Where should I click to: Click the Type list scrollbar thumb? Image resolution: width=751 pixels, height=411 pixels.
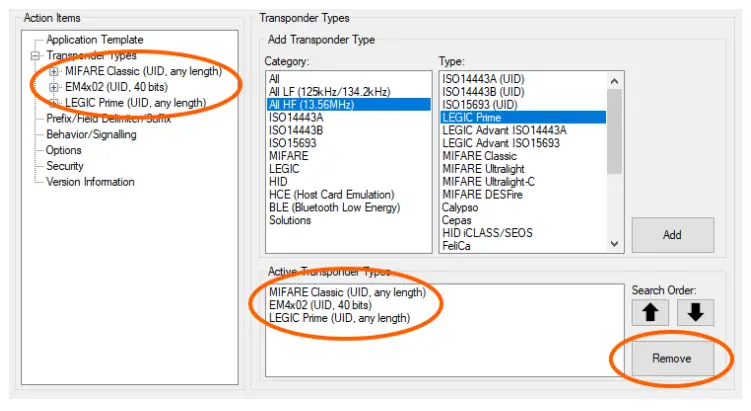[x=614, y=132]
